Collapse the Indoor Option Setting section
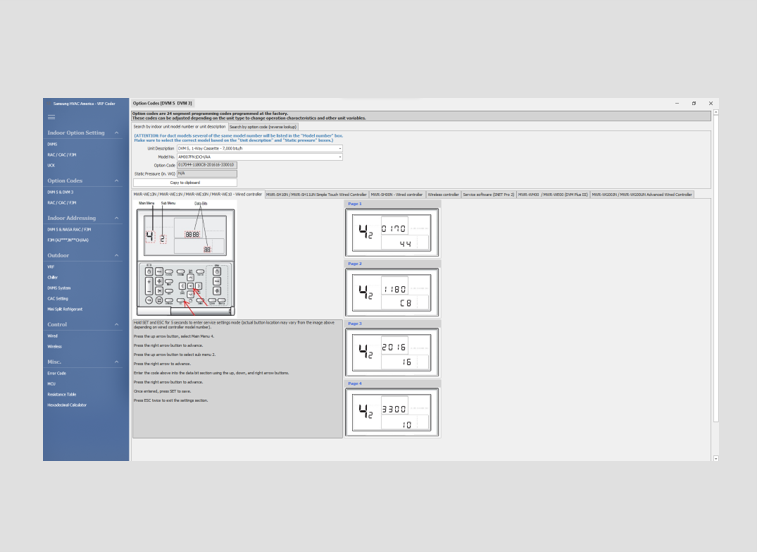757x552 pixels. click(117, 133)
